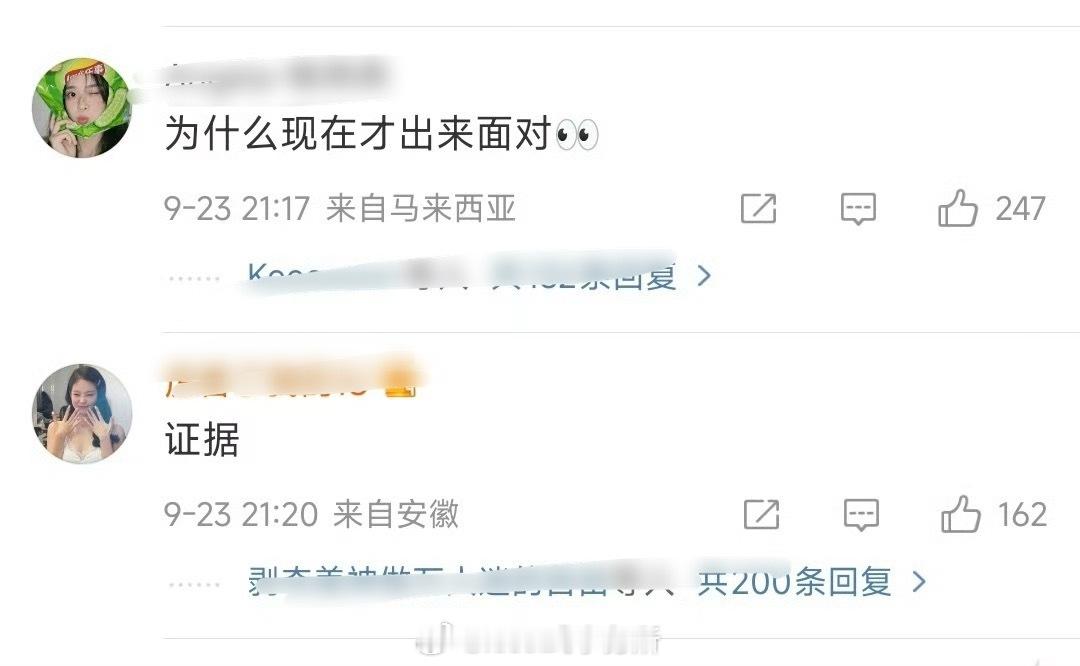The height and width of the screenshot is (666, 1080).
Task: Open the green snack-bag avatar profile
Action: point(81,107)
